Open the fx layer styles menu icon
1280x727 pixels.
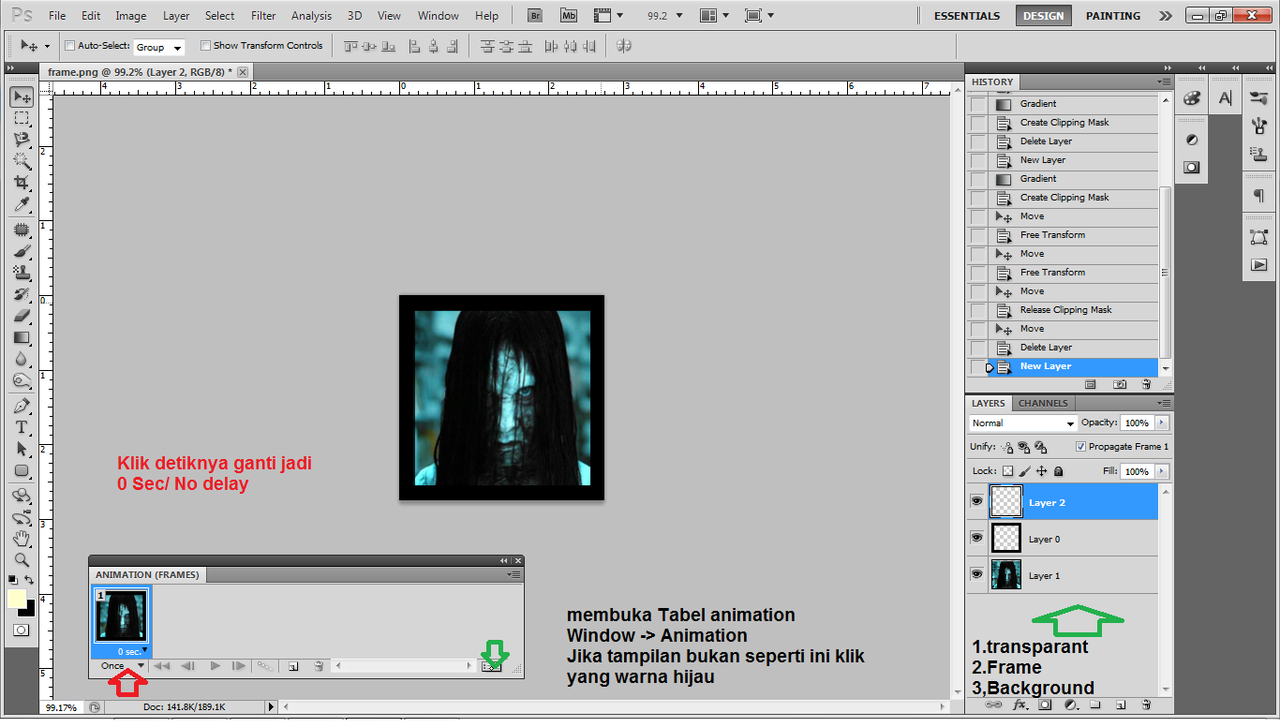[x=1020, y=705]
